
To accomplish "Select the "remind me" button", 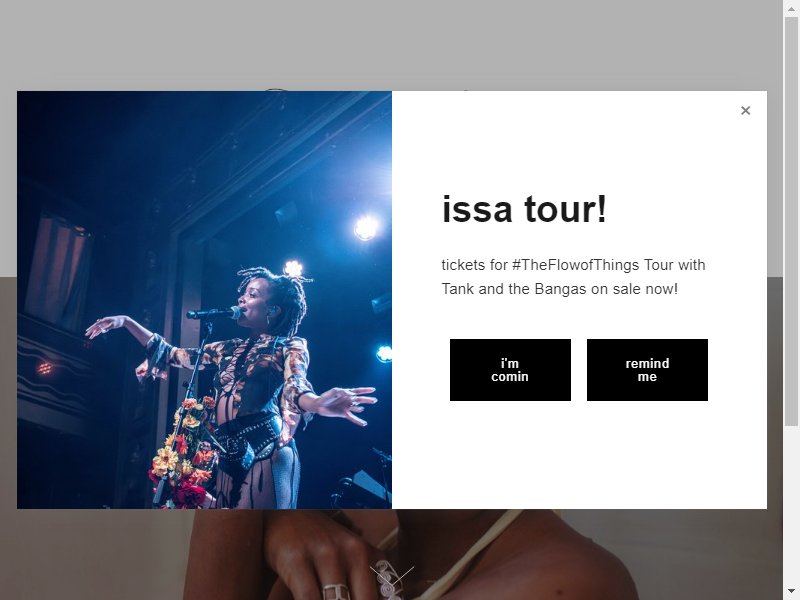I will 647,370.
